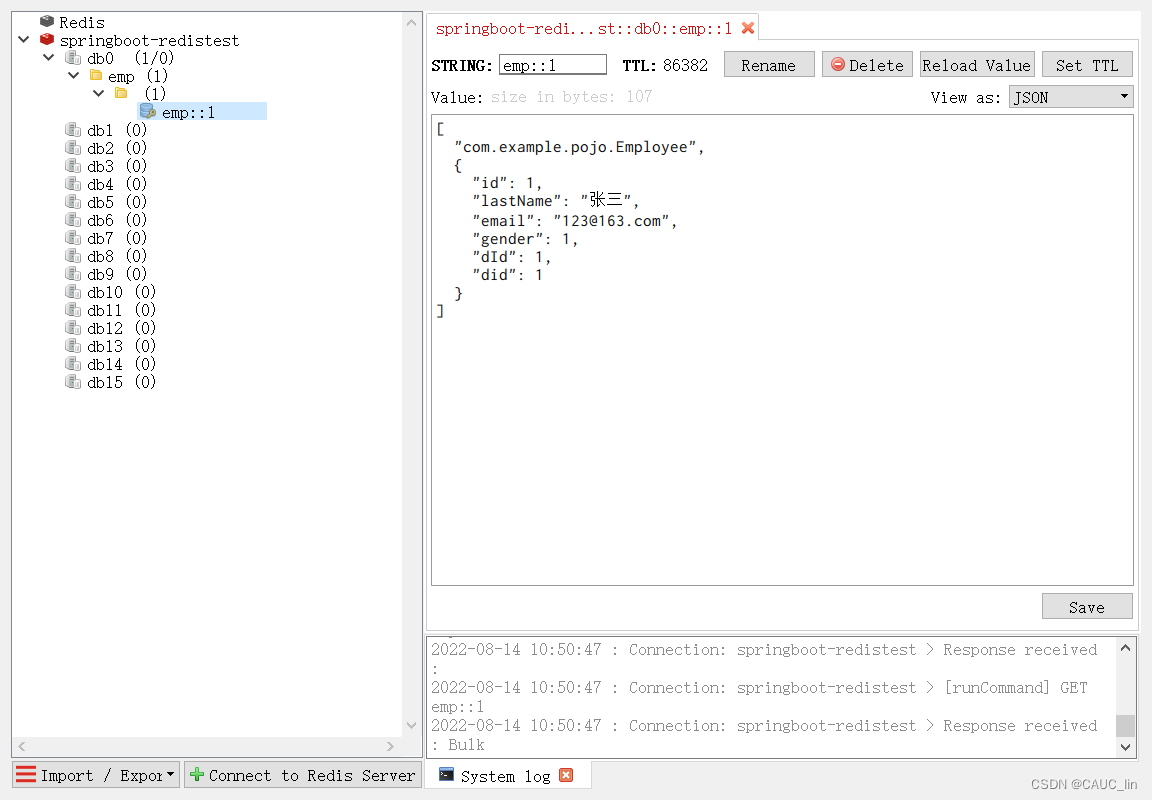This screenshot has height=800, width=1152.
Task: Click the tree horizontal scroll-right arrow
Action: point(390,746)
